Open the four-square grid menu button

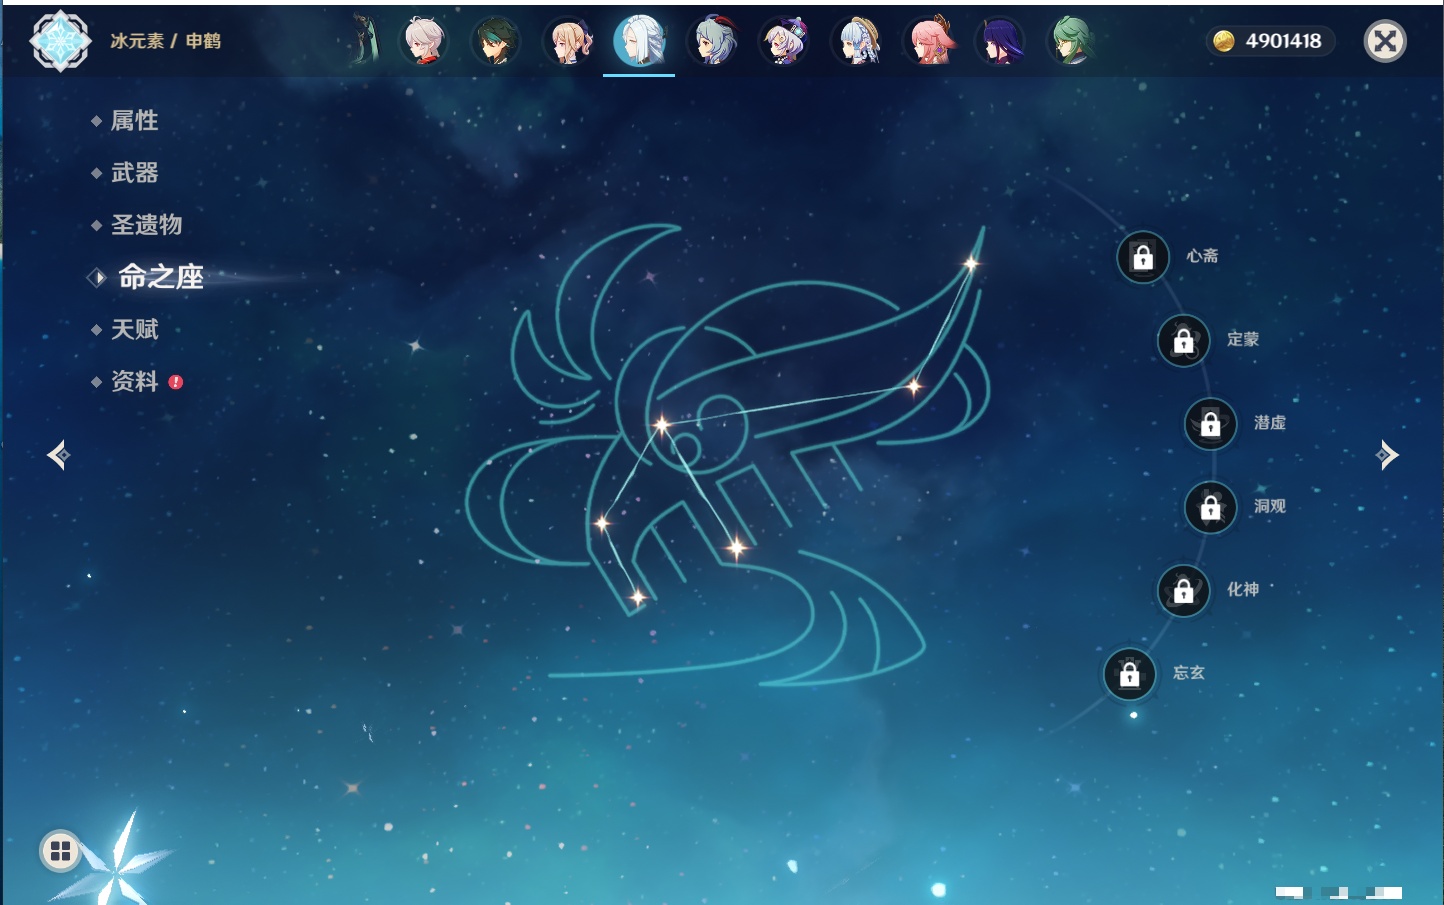(60, 851)
